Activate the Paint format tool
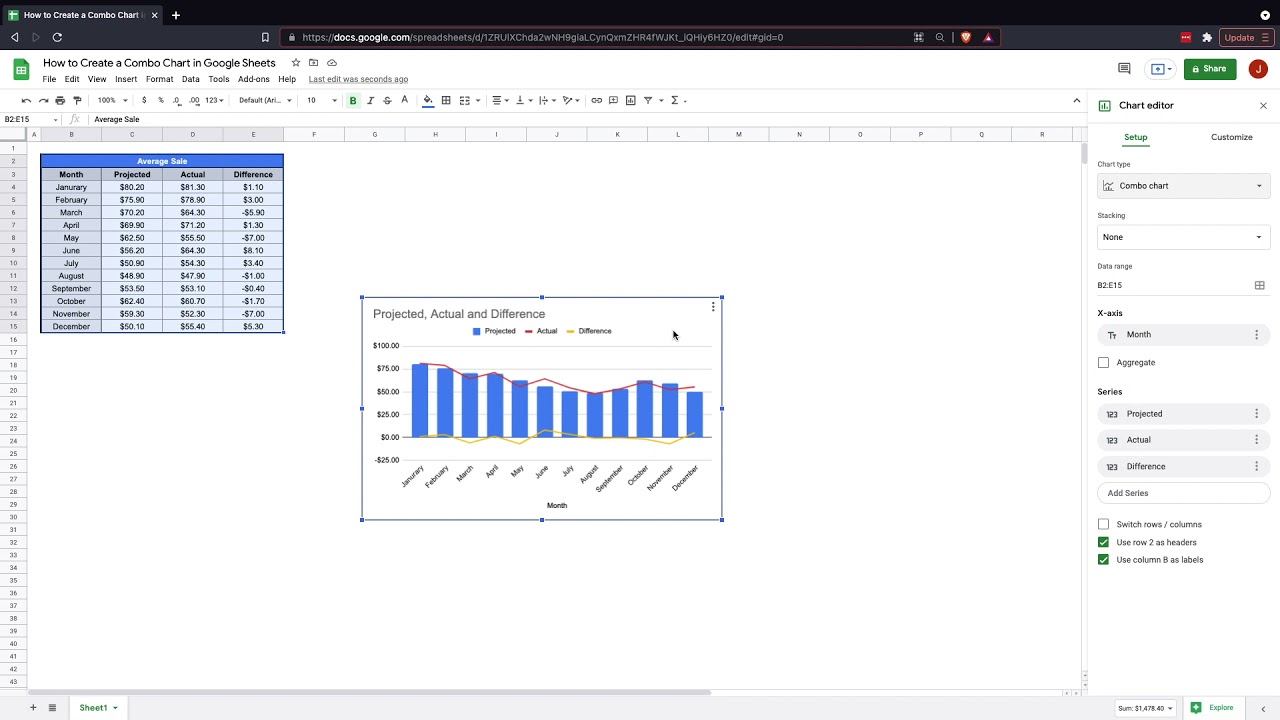Image resolution: width=1280 pixels, height=720 pixels. tap(77, 100)
